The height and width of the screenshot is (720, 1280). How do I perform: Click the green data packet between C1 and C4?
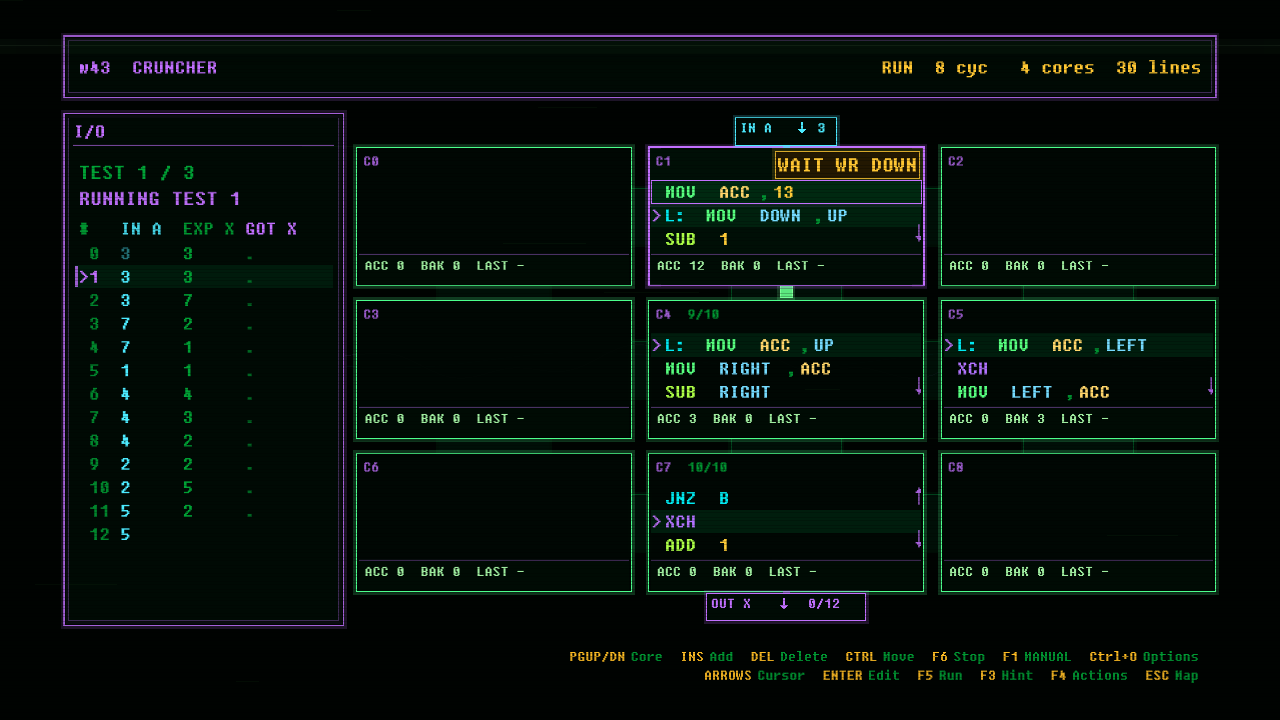click(x=786, y=292)
